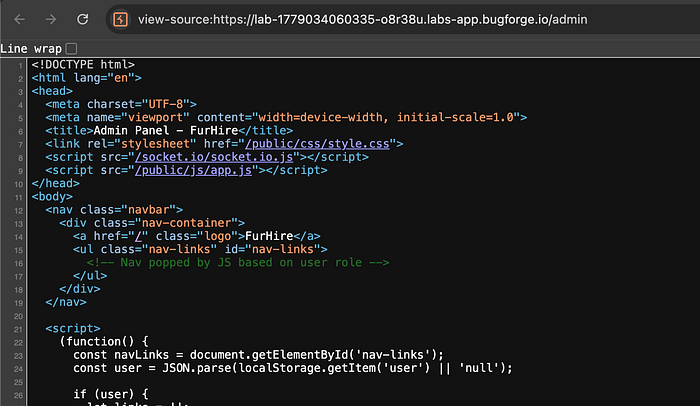
Task: Go back with the browser back arrow
Action: point(19,19)
